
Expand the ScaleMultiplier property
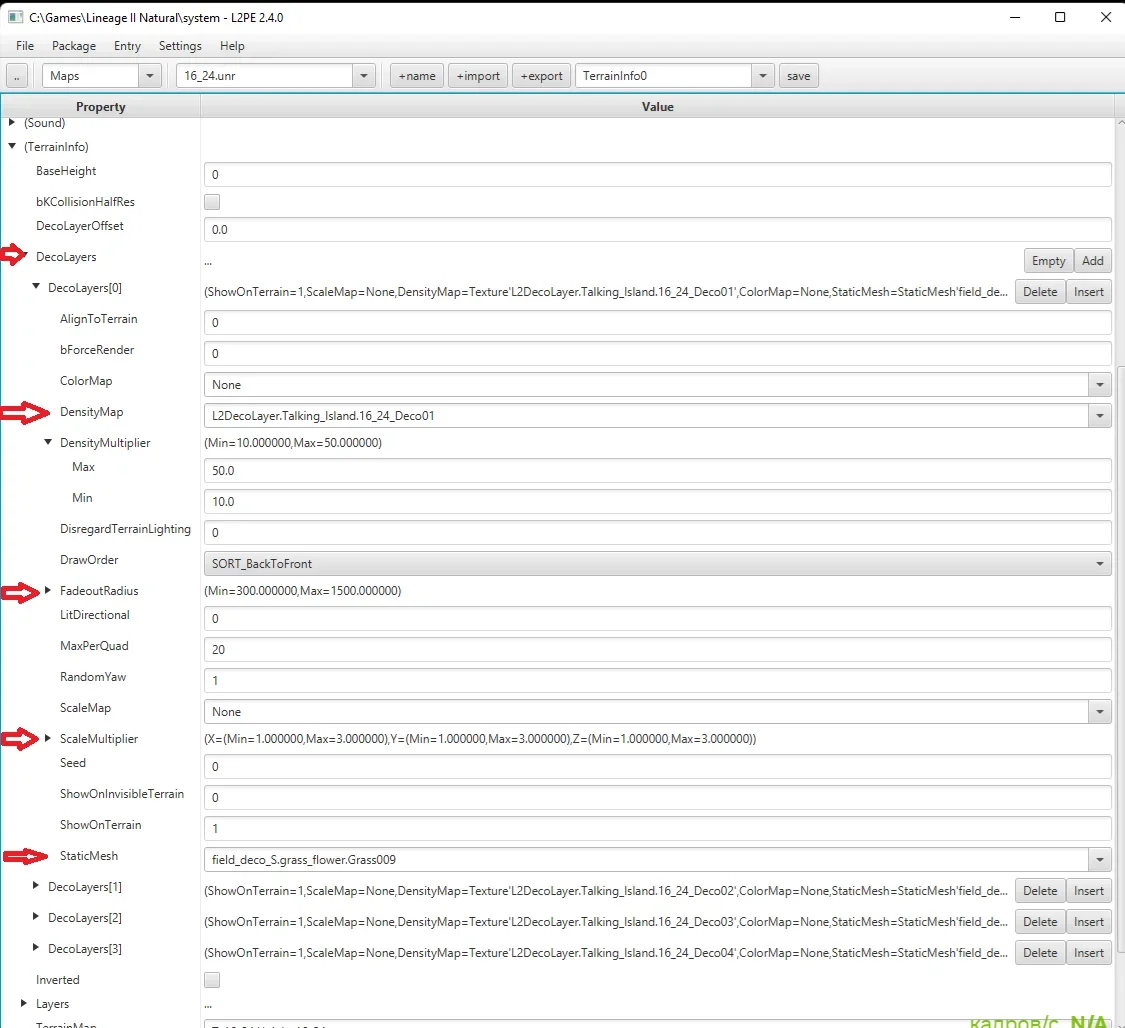click(x=48, y=739)
